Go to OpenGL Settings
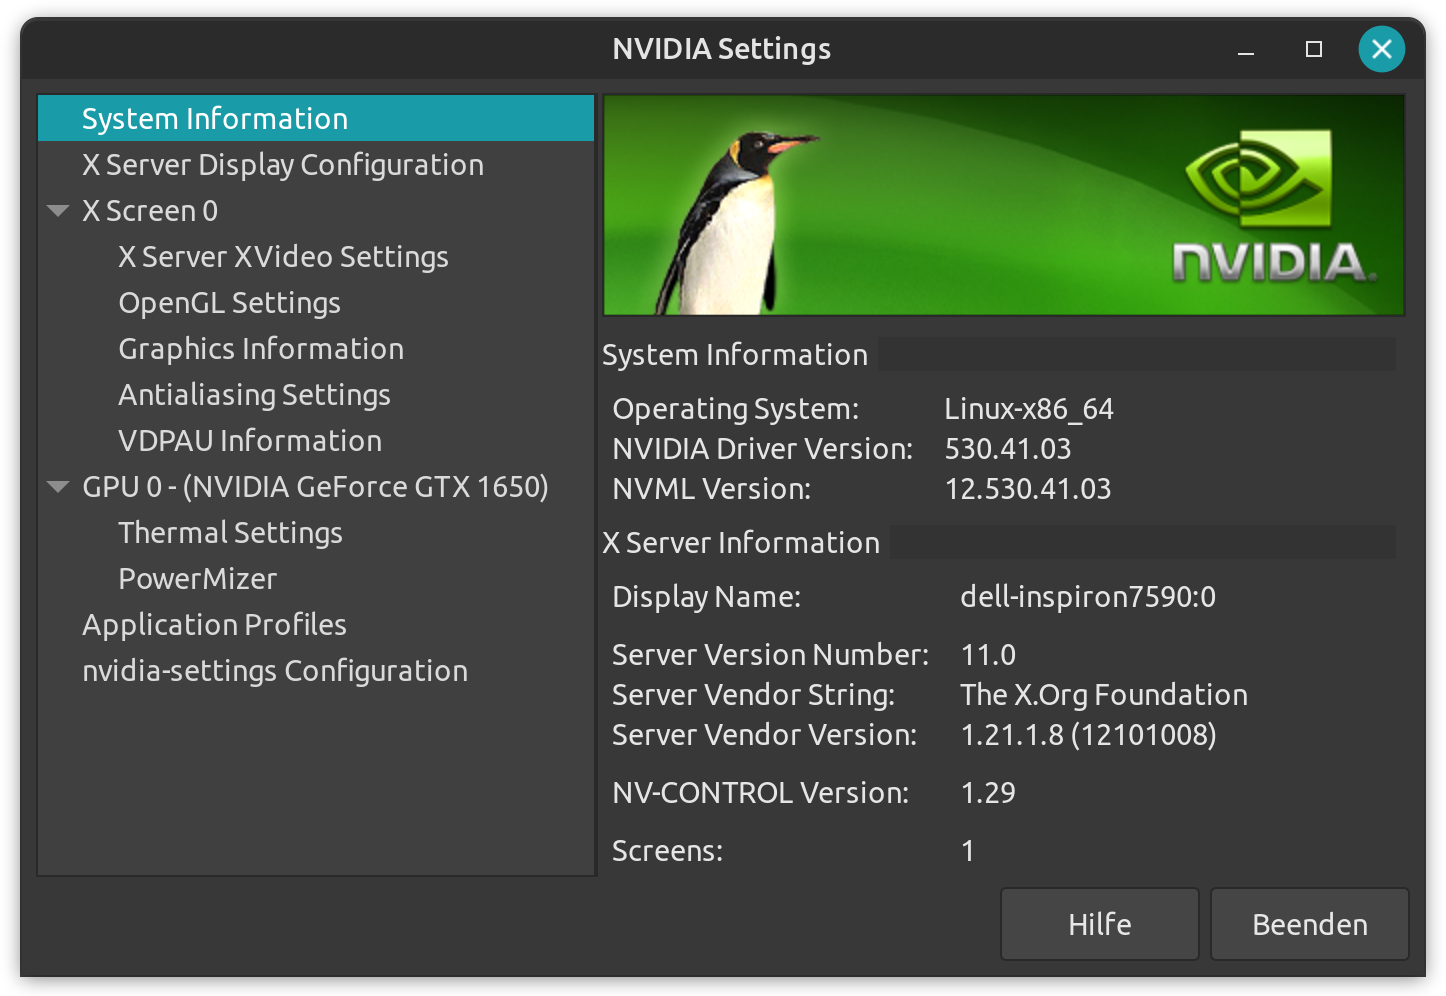Viewport: 1446px width, 996px height. tap(229, 303)
